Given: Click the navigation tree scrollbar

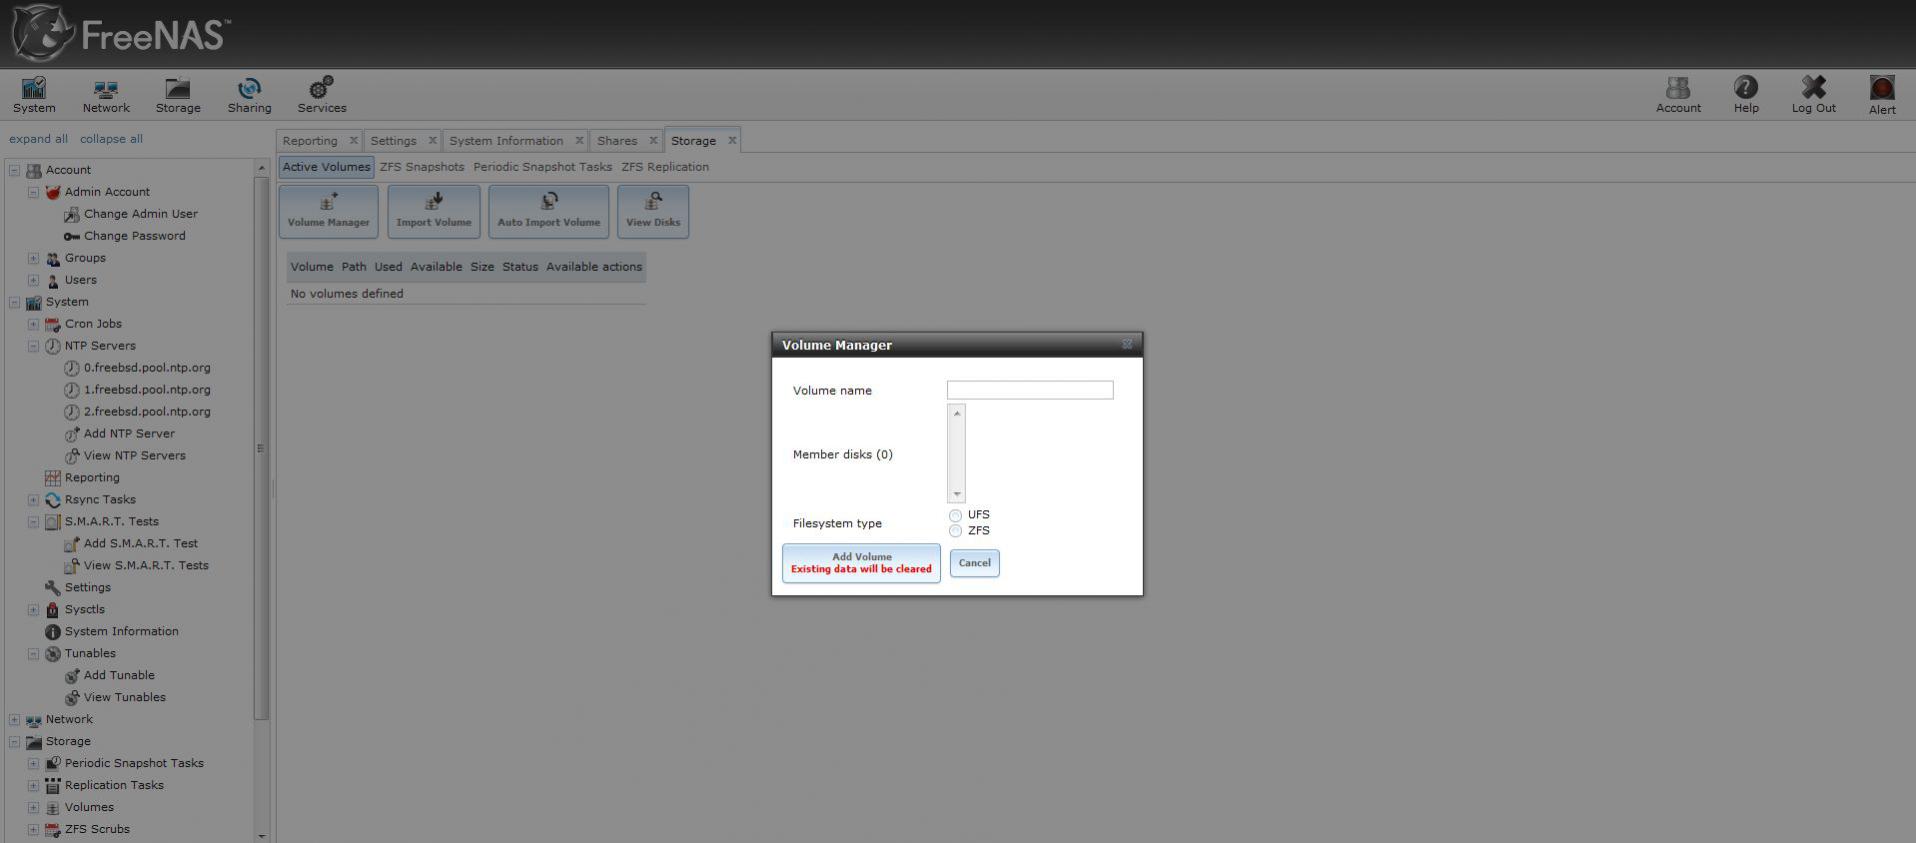Looking at the screenshot, I should point(262,448).
